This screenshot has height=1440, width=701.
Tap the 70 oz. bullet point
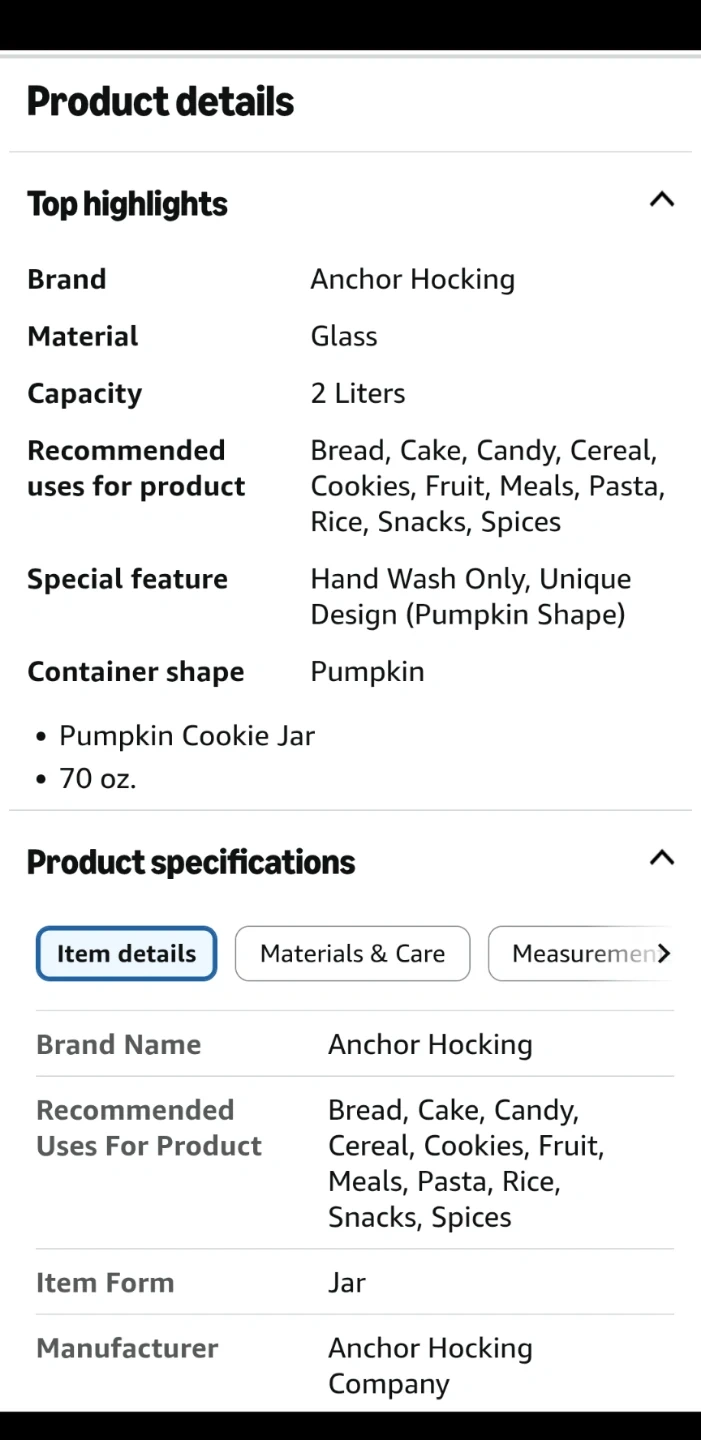point(97,778)
